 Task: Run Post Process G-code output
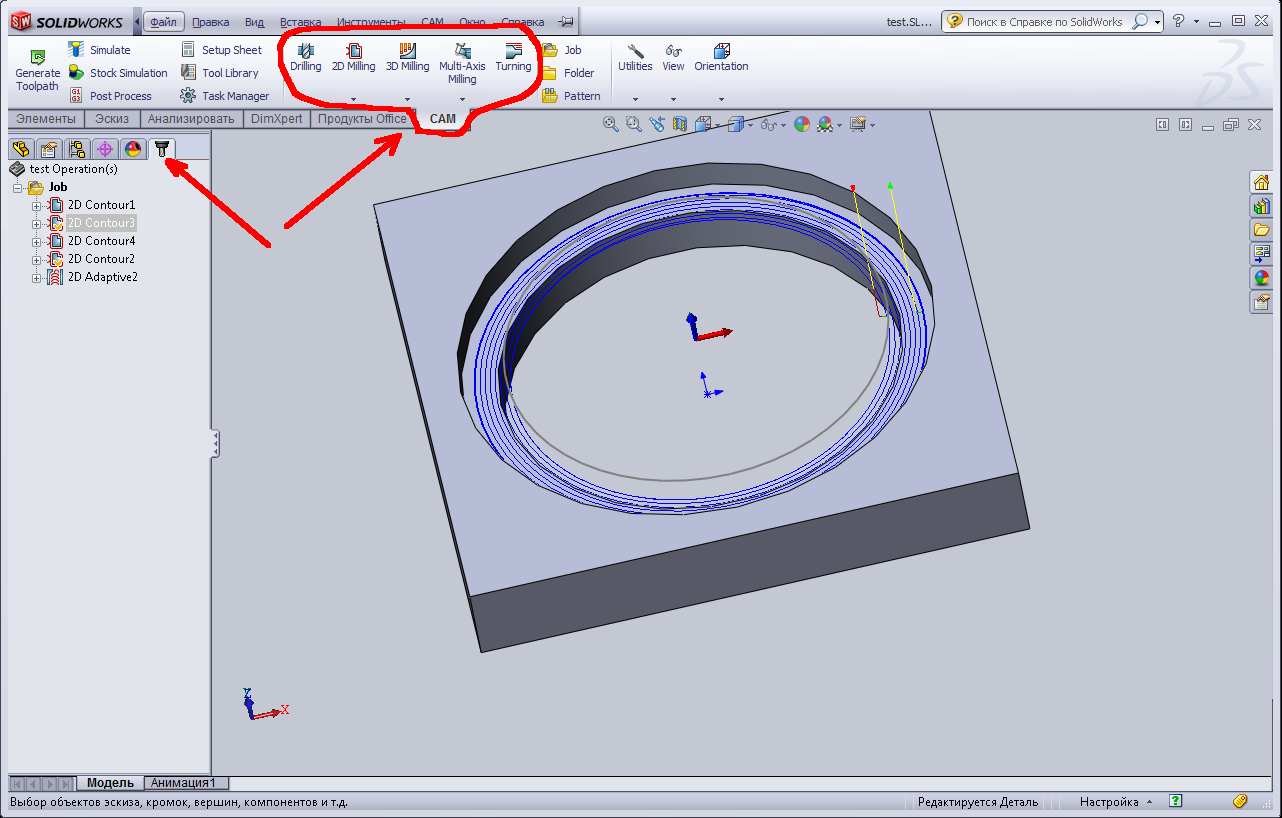109,96
